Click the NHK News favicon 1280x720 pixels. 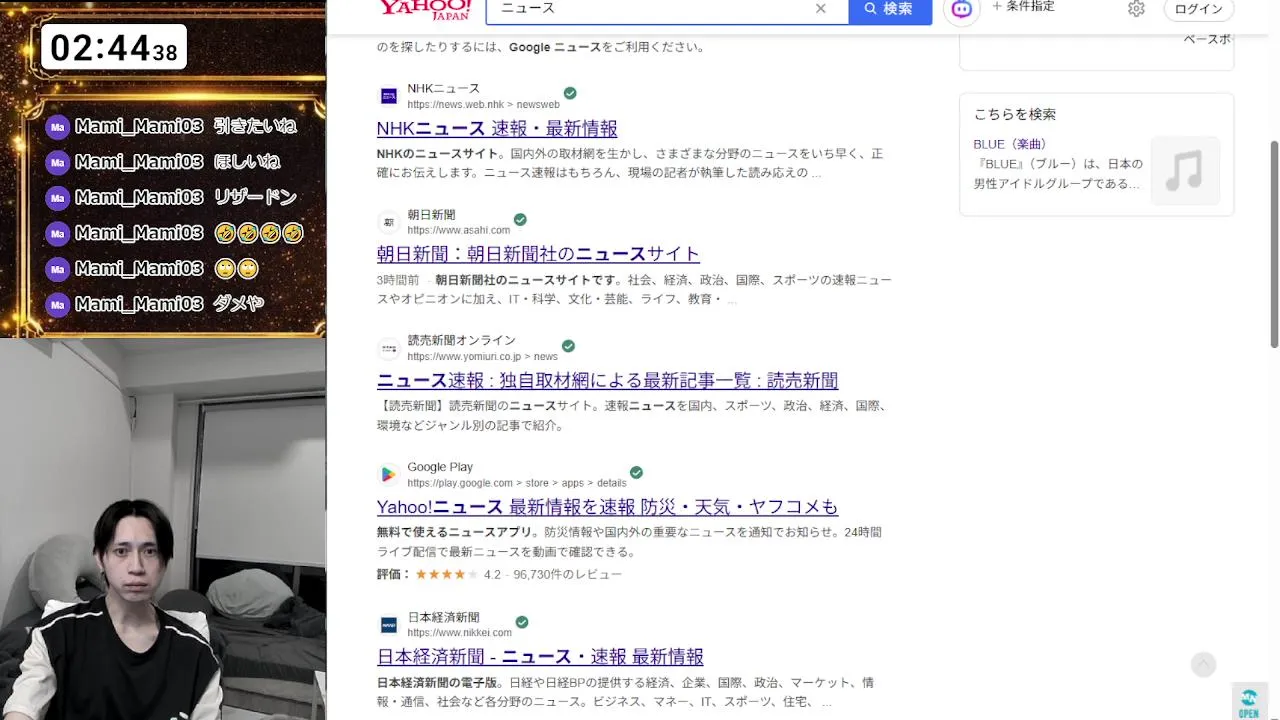tap(389, 96)
